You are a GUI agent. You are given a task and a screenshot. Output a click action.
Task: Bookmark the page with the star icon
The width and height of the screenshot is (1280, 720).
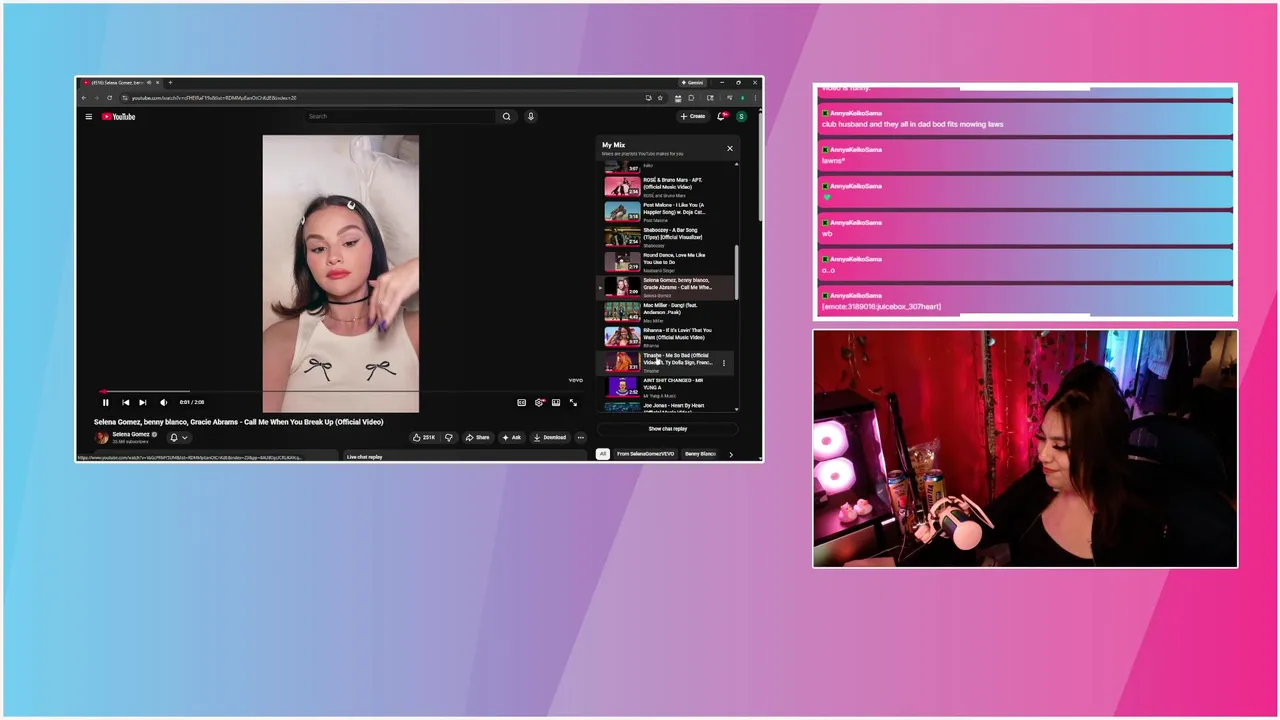[660, 98]
